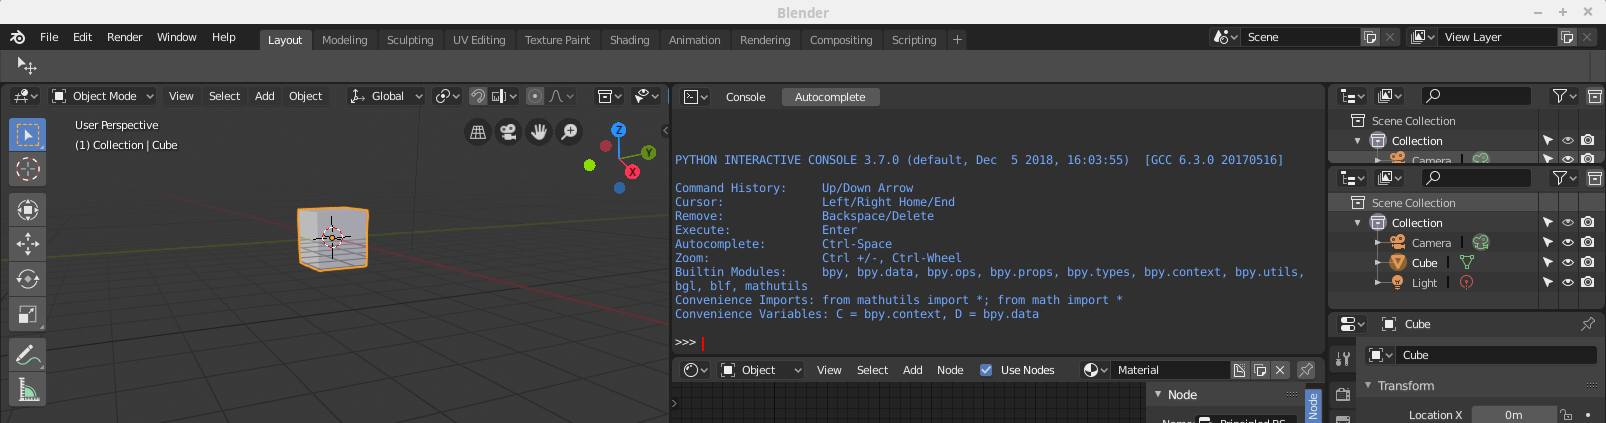Toggle visibility of the Light object

1567,283
